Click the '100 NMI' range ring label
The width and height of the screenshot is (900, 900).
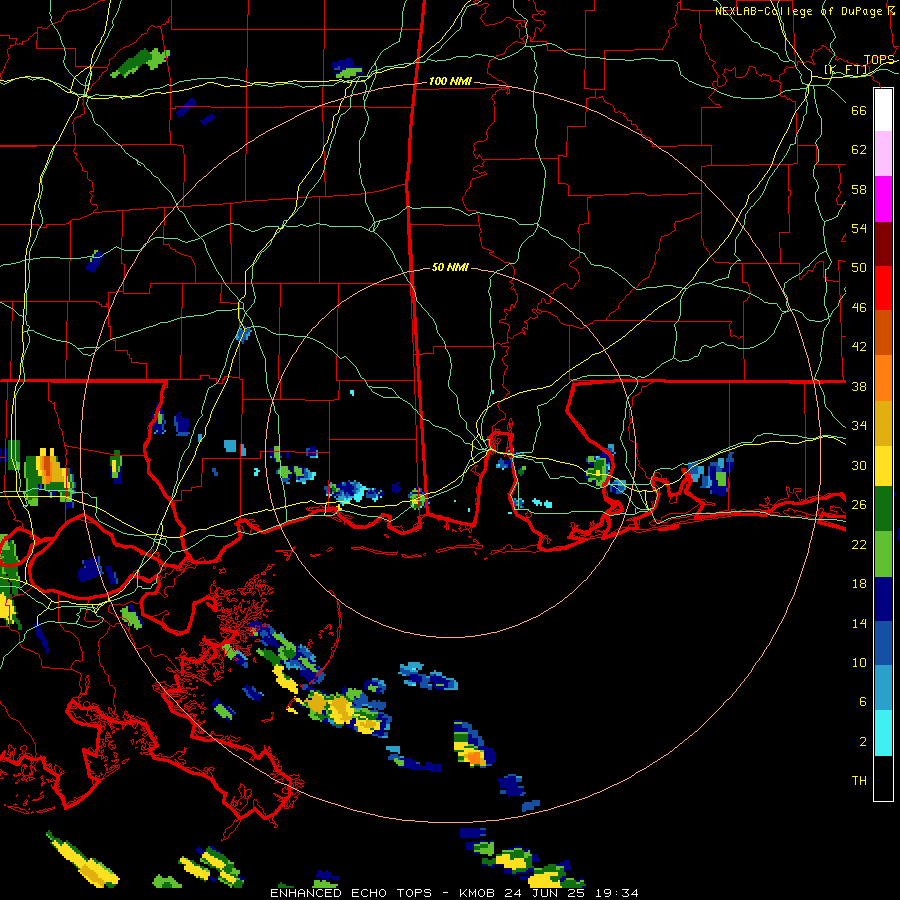[x=450, y=82]
